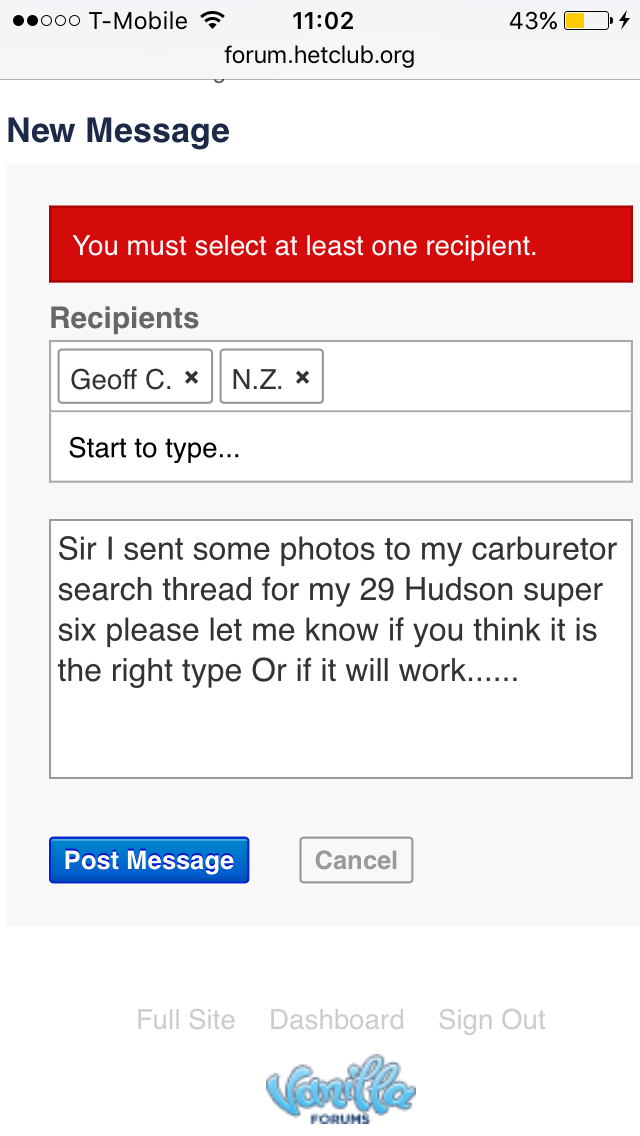
Task: Tap the Wi-Fi icon in status bar
Action: click(x=212, y=20)
